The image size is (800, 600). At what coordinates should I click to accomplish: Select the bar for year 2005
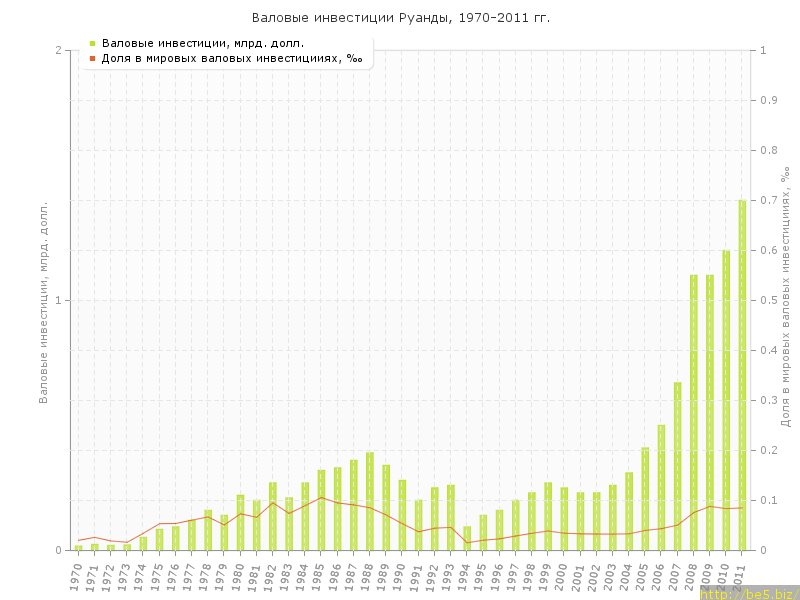645,498
